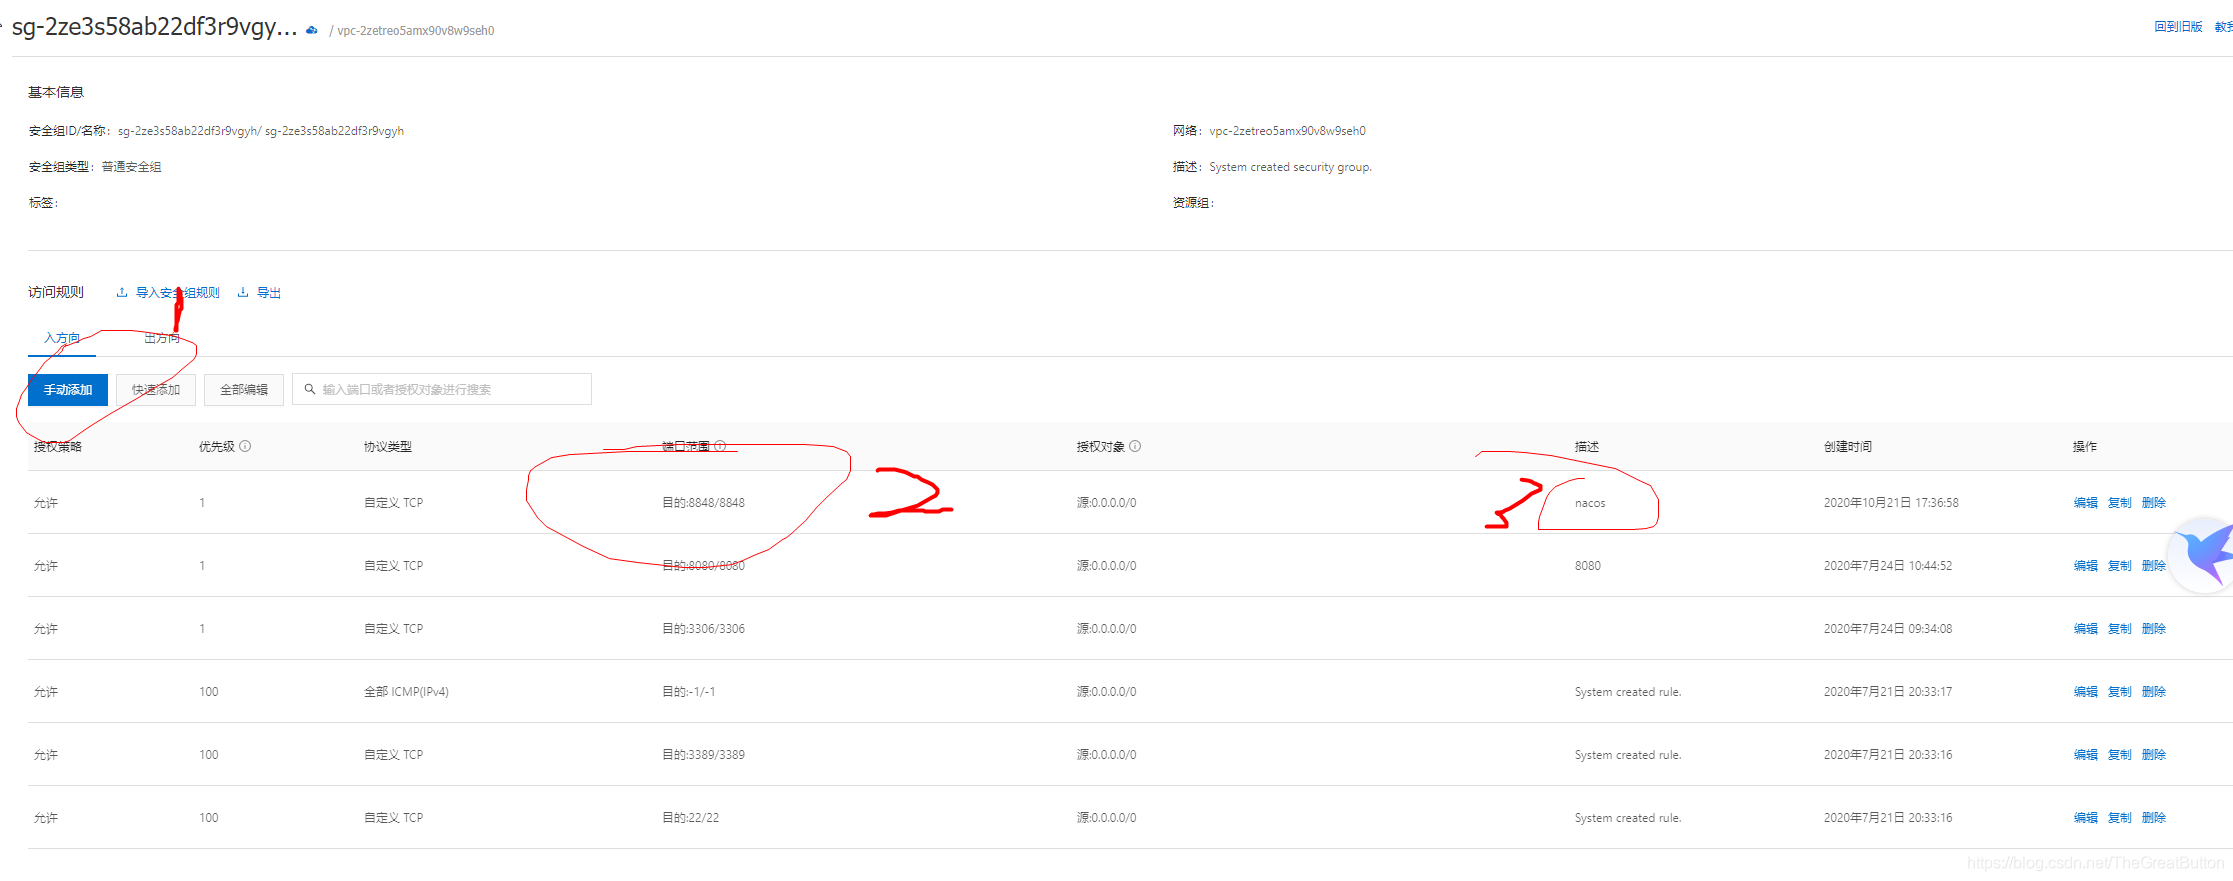Click the 全部 ICMP(IPv4) protocol cell
The width and height of the screenshot is (2233, 881).
[406, 692]
